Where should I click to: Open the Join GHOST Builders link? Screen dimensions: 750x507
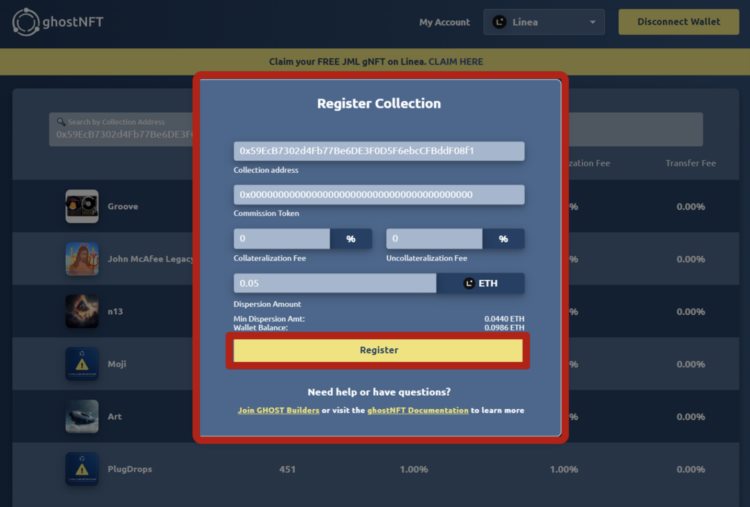(x=278, y=410)
